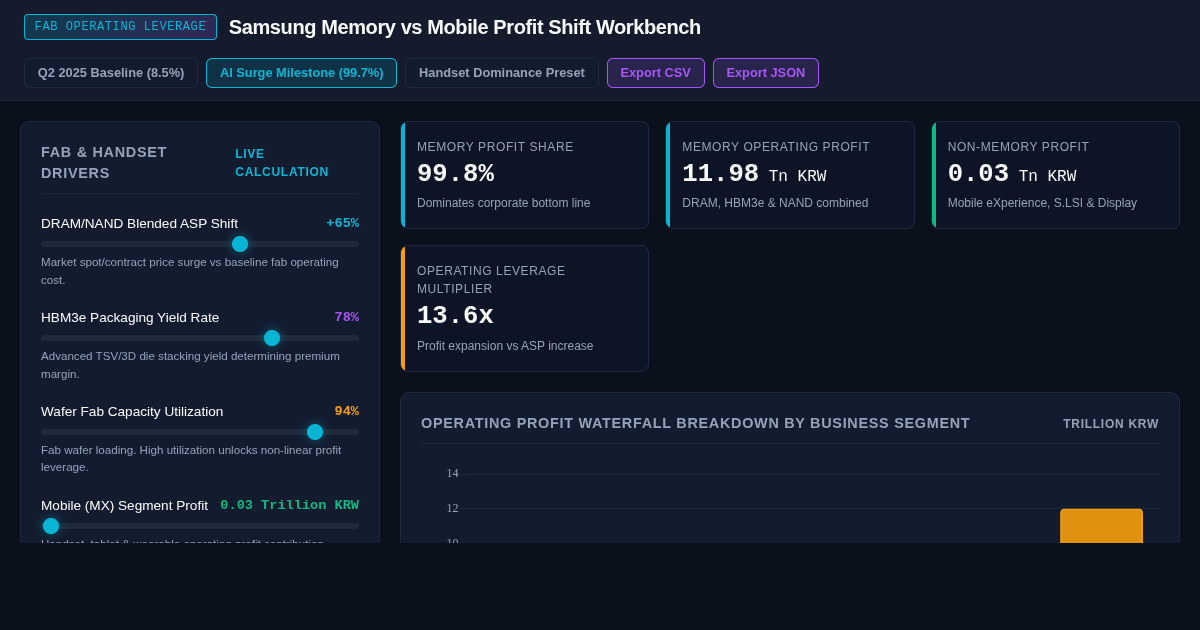
Task: Click the Export JSON button
Action: point(766,73)
